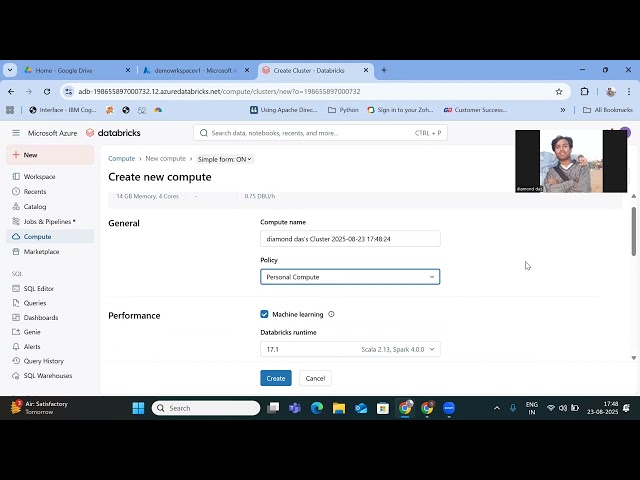Show hidden system tray icons
Image resolution: width=640 pixels, height=480 pixels.
click(x=497, y=408)
